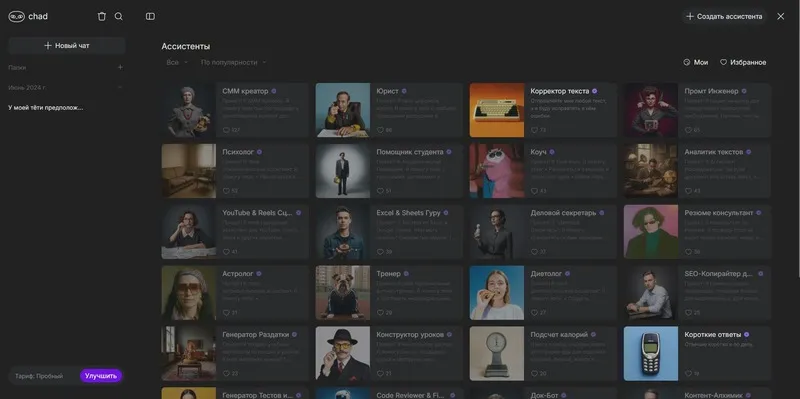Open the Все filter dropdown
800x399 pixels.
coord(177,62)
